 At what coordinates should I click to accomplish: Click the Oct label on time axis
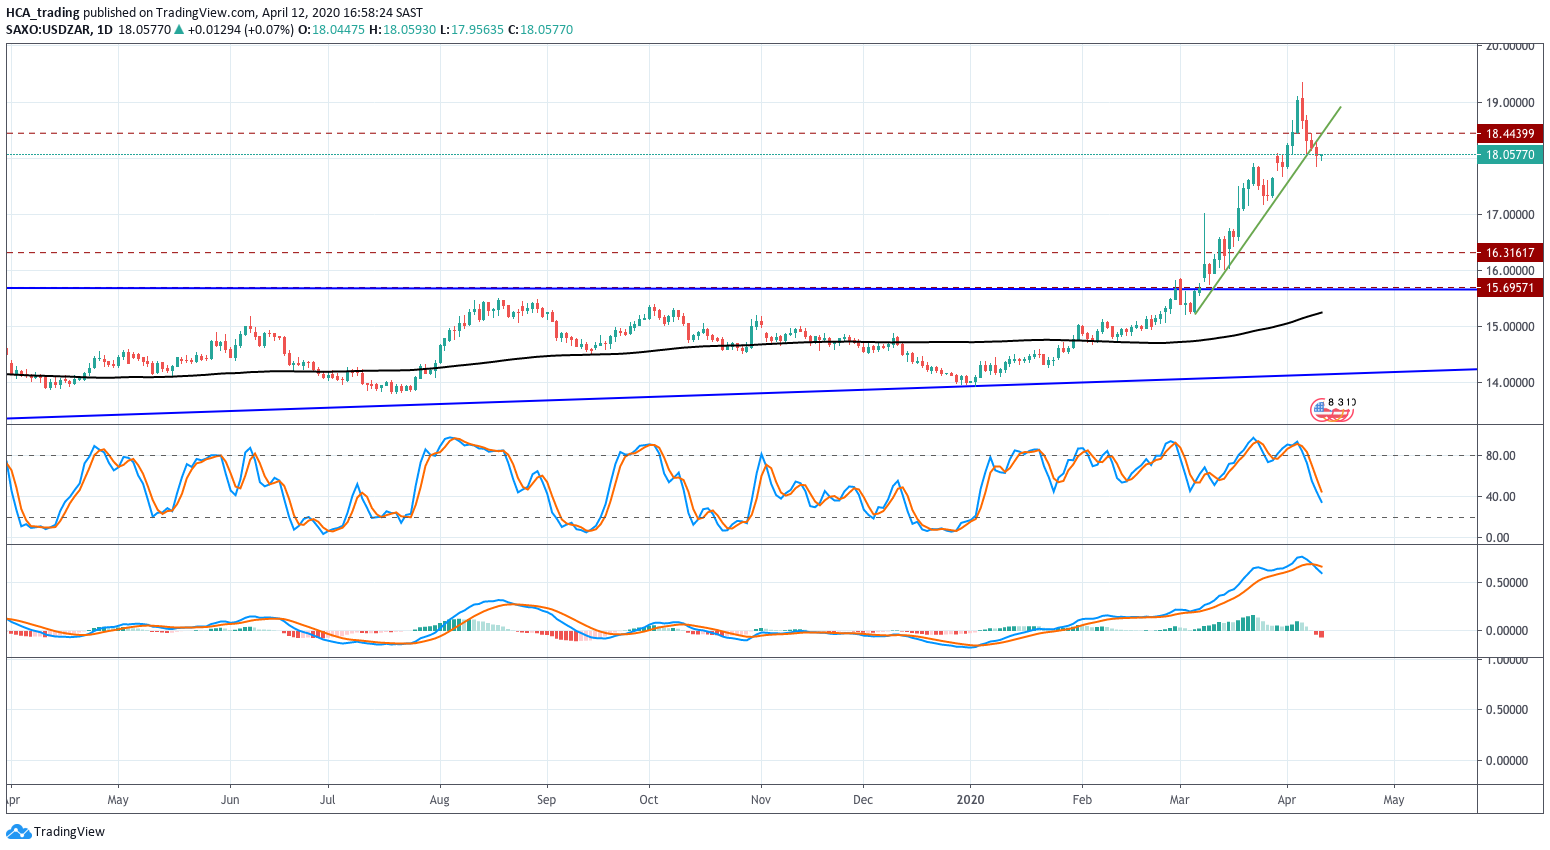tap(649, 800)
